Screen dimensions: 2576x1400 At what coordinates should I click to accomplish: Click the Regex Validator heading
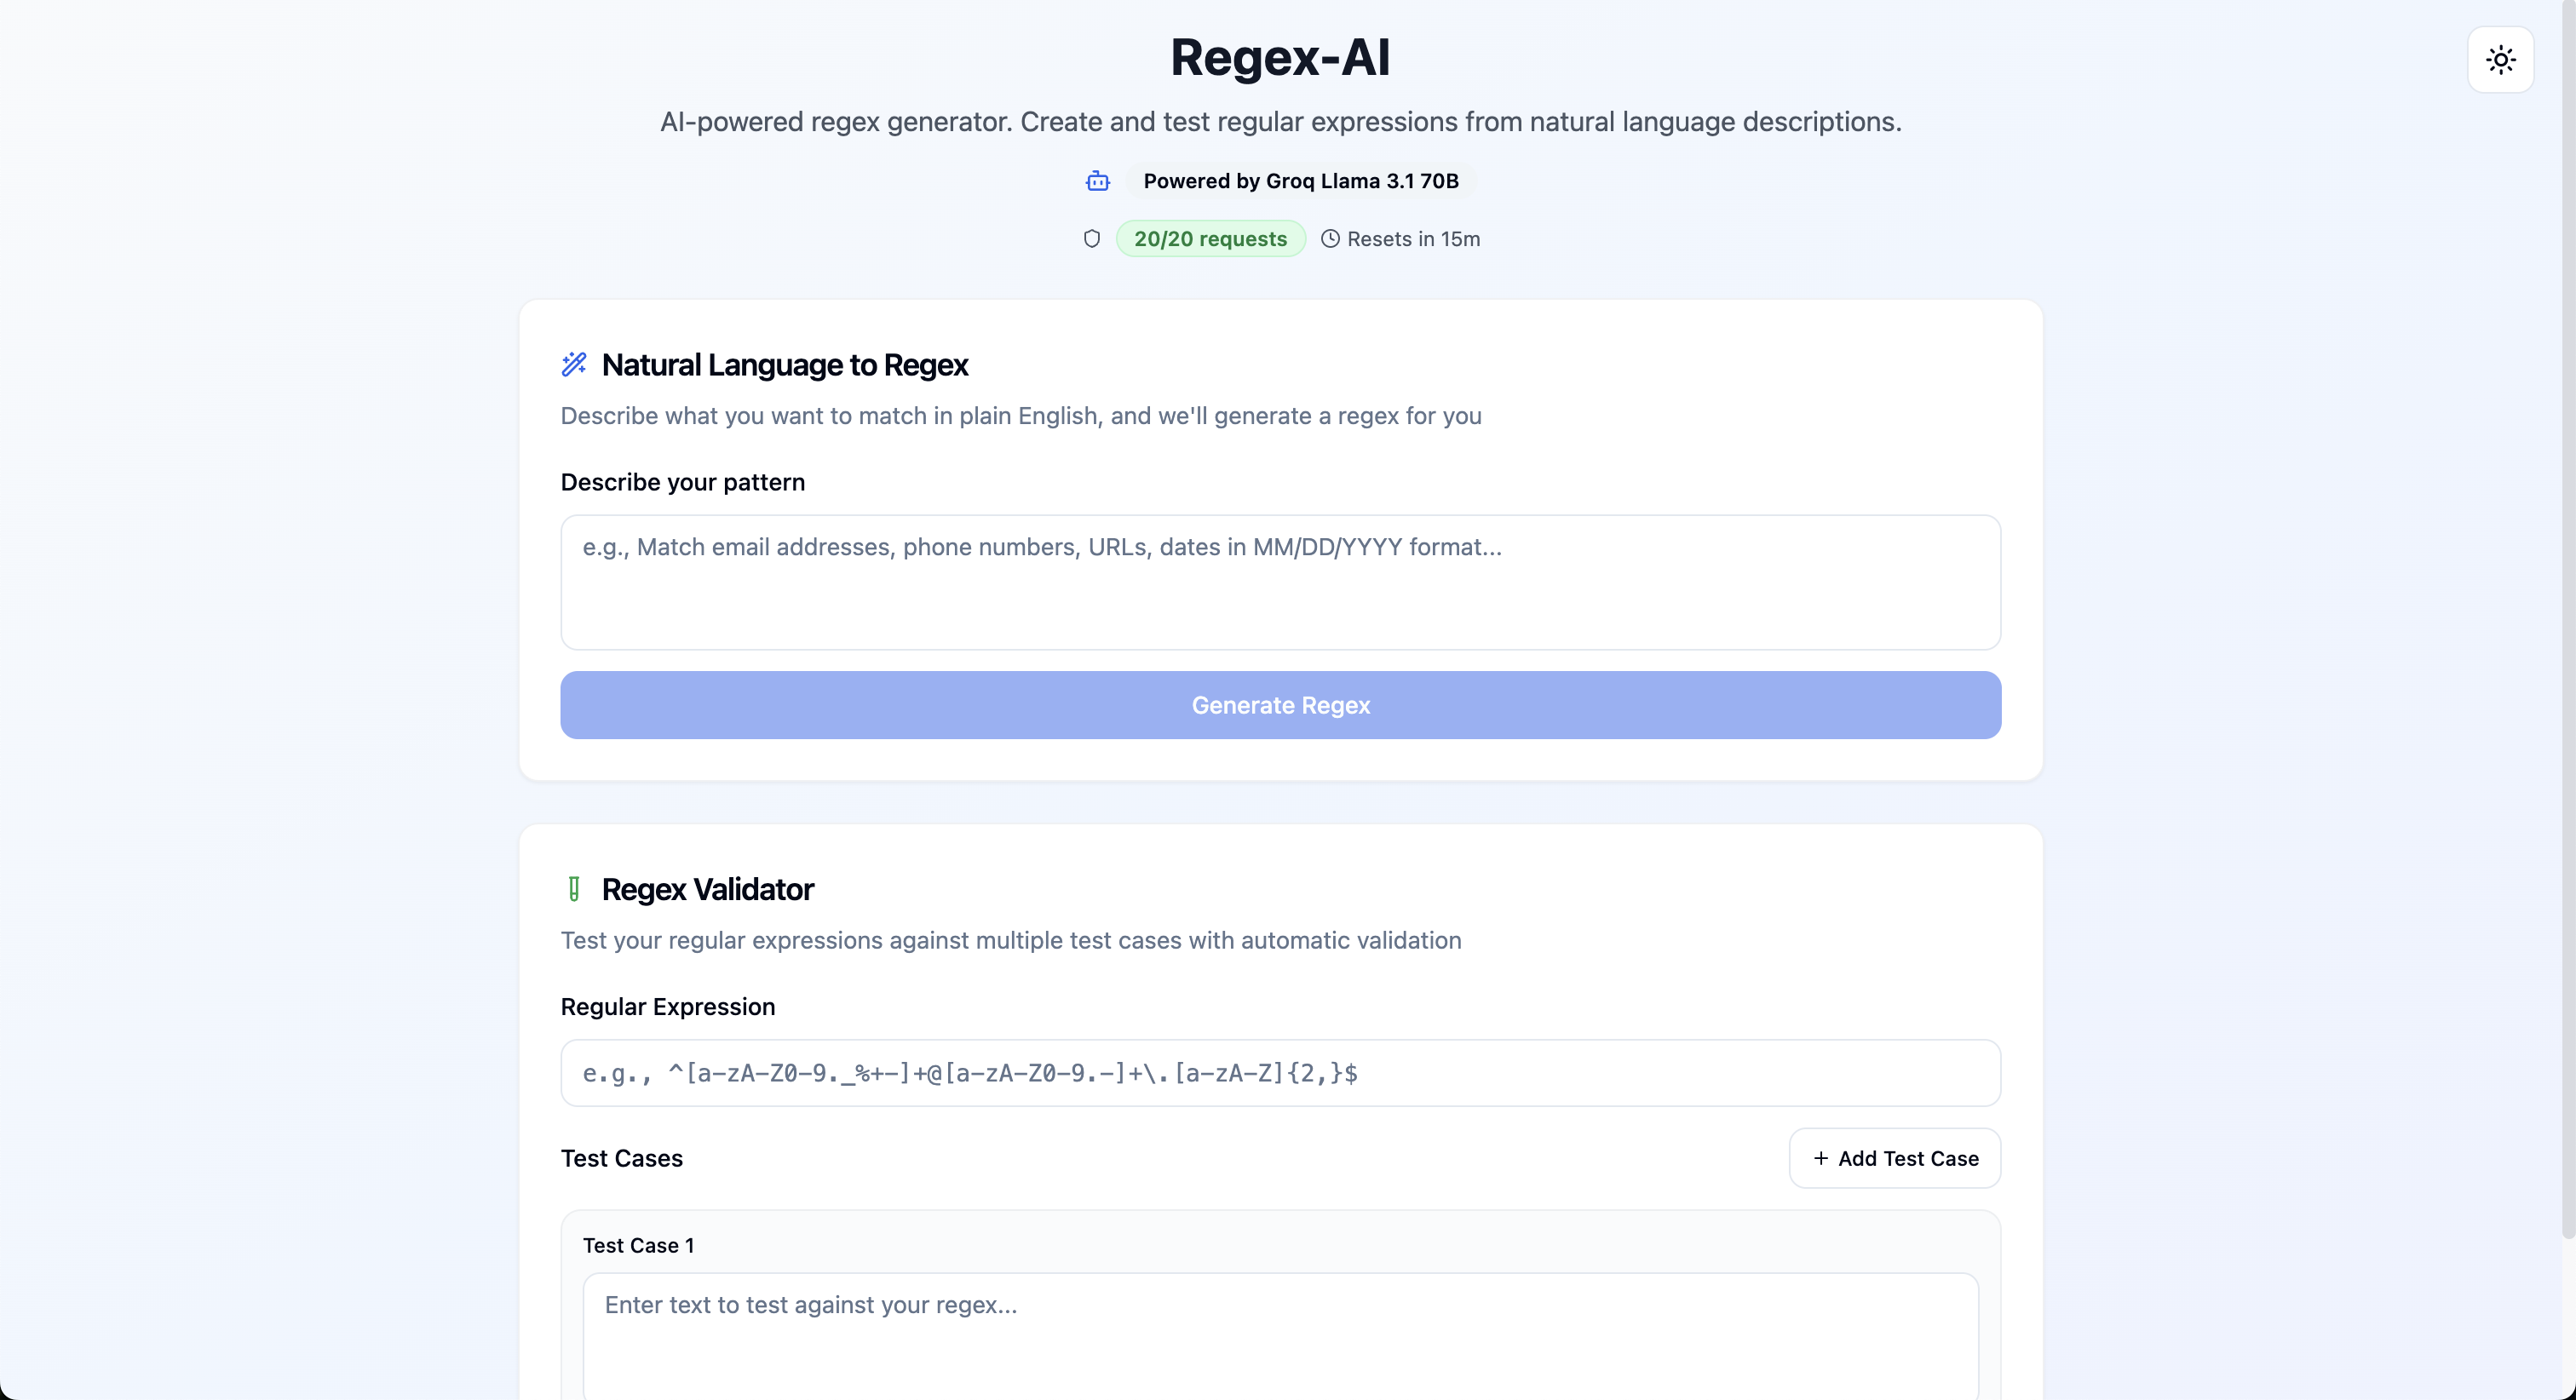708,888
